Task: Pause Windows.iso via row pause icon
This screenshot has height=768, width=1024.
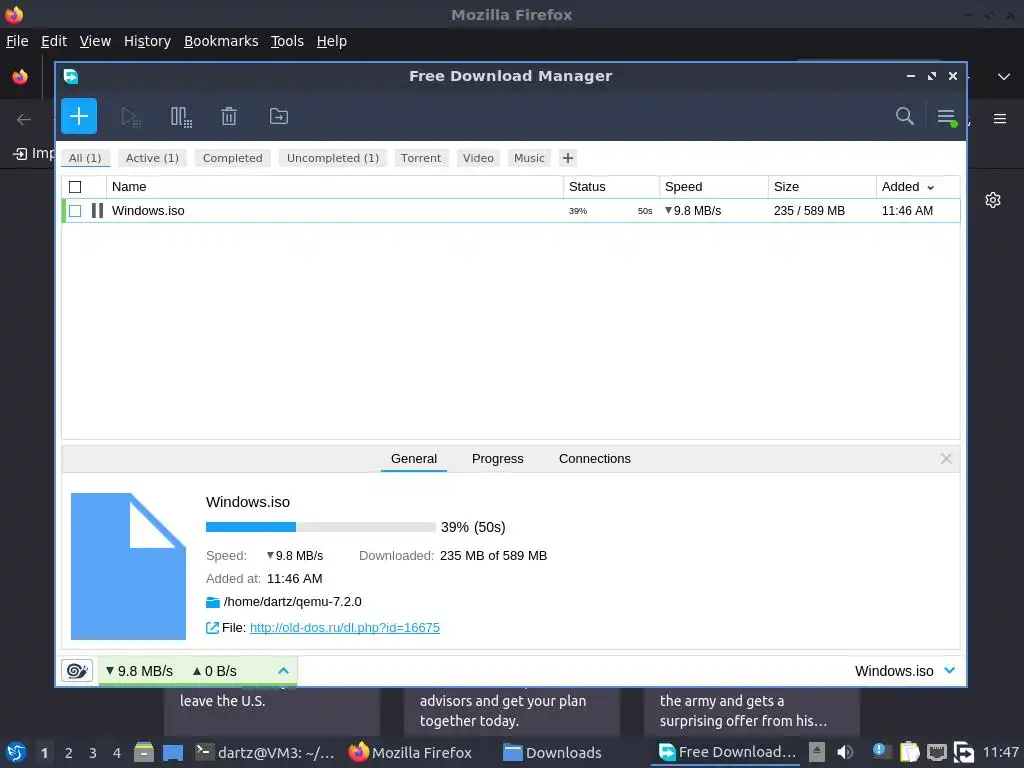Action: [97, 210]
